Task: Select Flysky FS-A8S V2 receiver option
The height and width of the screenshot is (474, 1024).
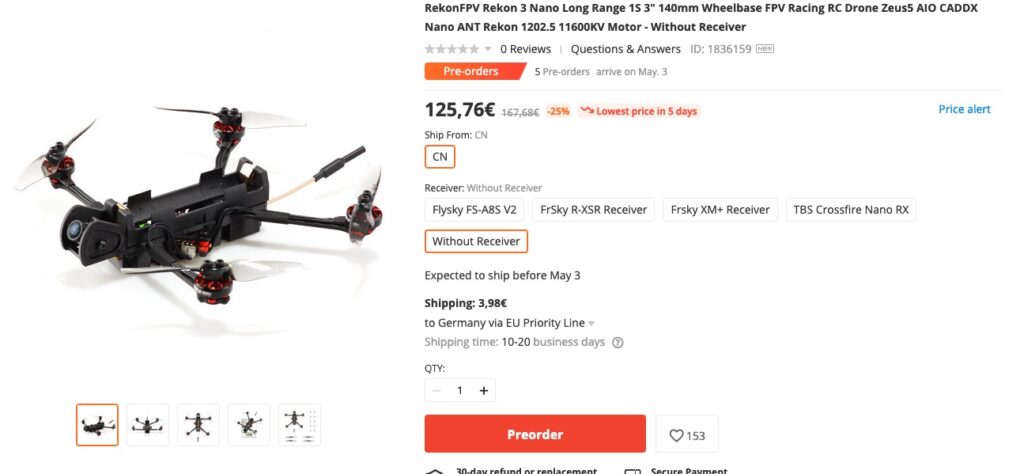Action: click(x=474, y=210)
